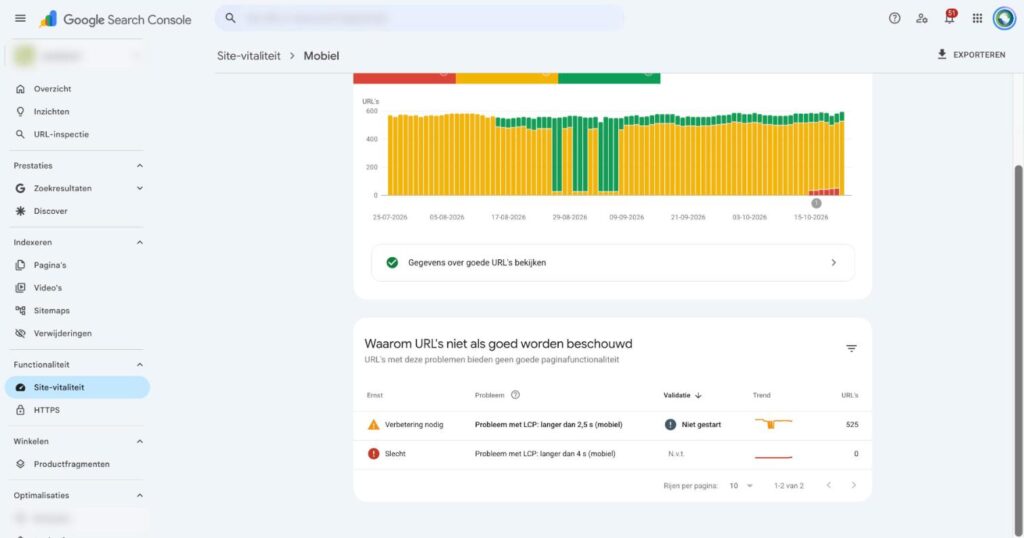Viewport: 1024px width, 538px height.
Task: Click the chart annotation marker near 15-10
Action: [x=816, y=203]
